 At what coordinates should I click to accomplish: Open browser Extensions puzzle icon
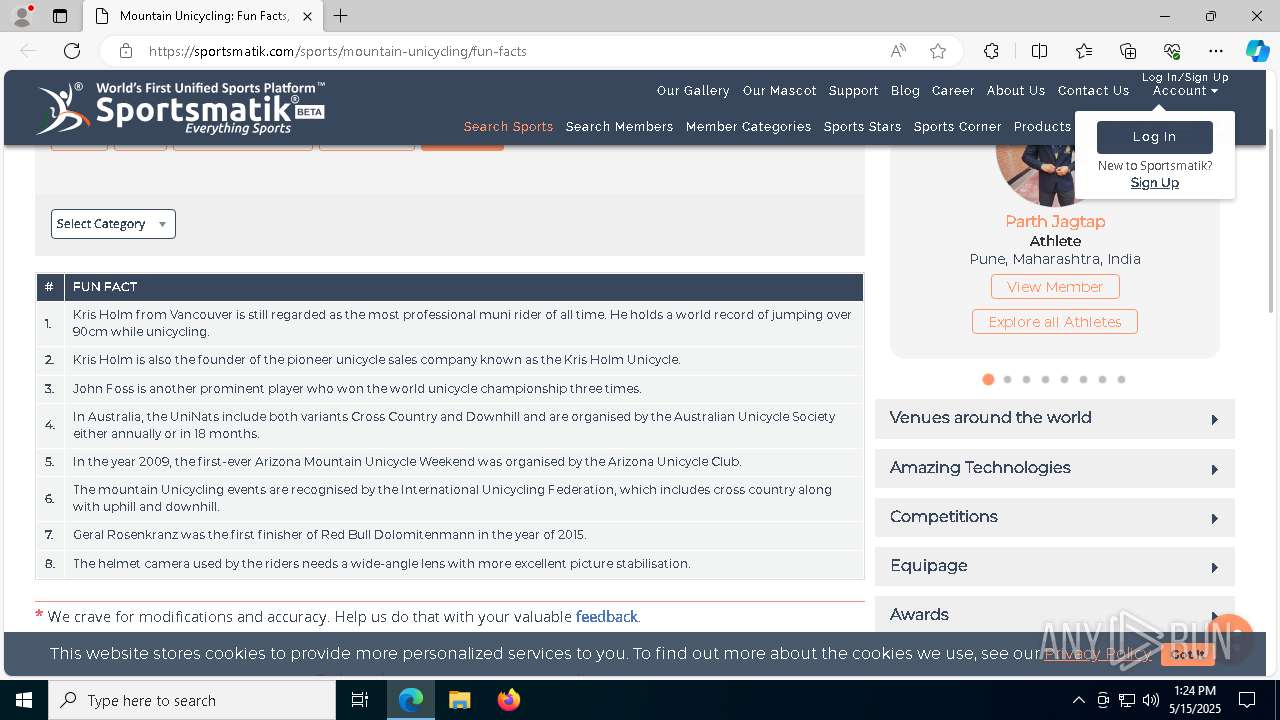[x=991, y=51]
